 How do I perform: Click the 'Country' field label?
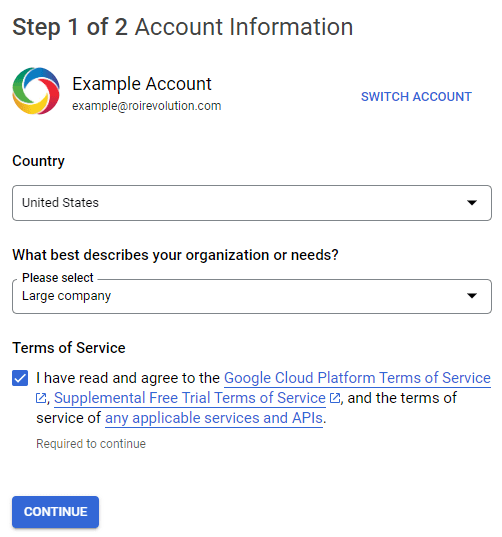coord(38,161)
